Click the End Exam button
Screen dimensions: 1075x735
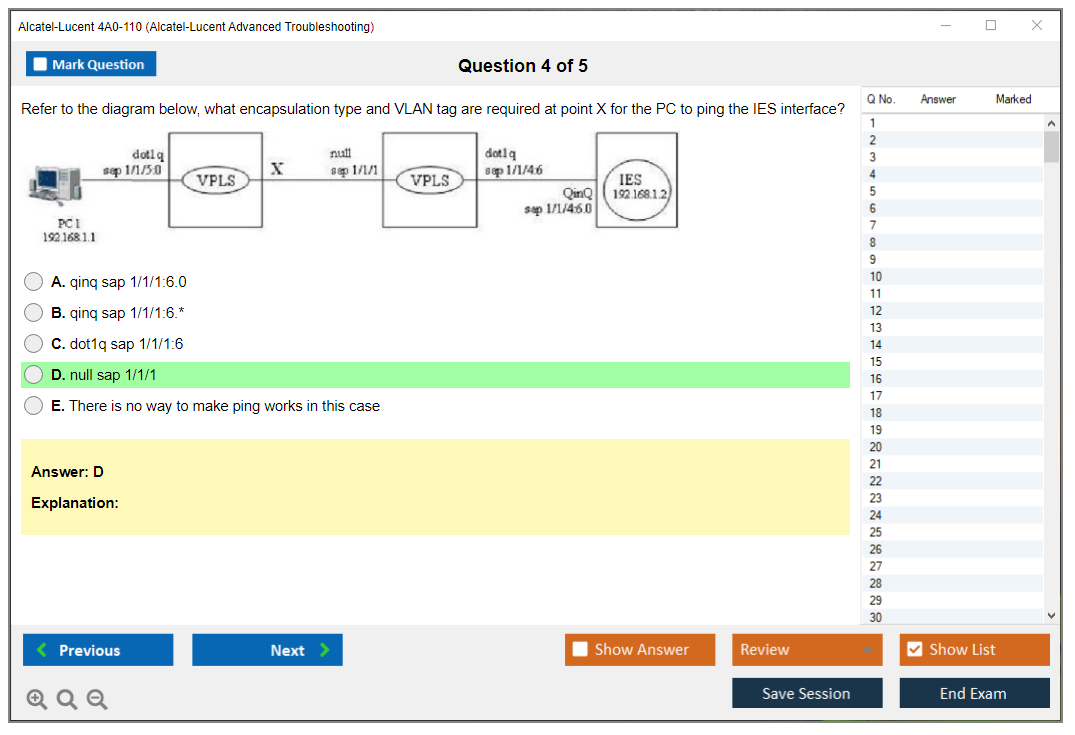tap(974, 693)
